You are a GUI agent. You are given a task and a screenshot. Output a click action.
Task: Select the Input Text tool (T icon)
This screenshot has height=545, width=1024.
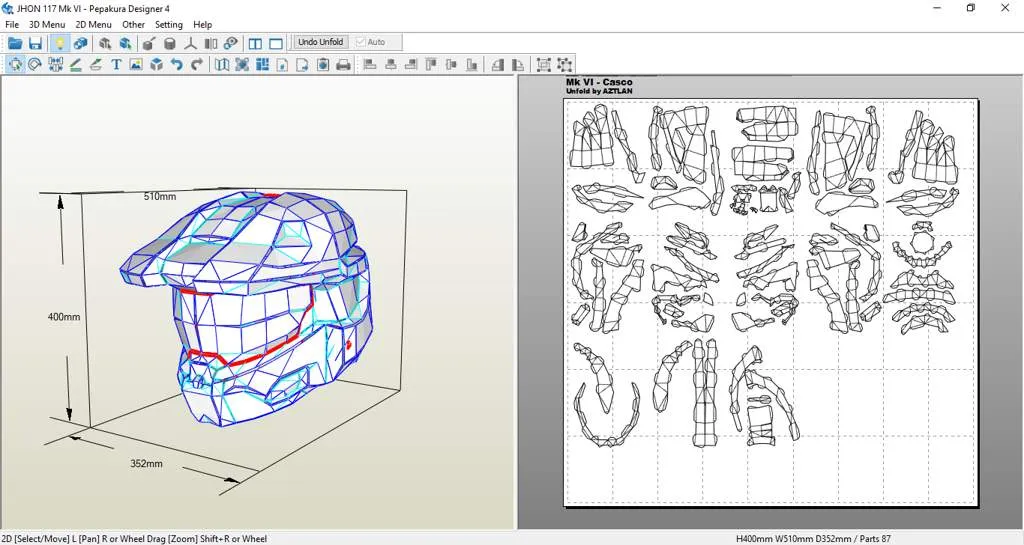point(116,65)
